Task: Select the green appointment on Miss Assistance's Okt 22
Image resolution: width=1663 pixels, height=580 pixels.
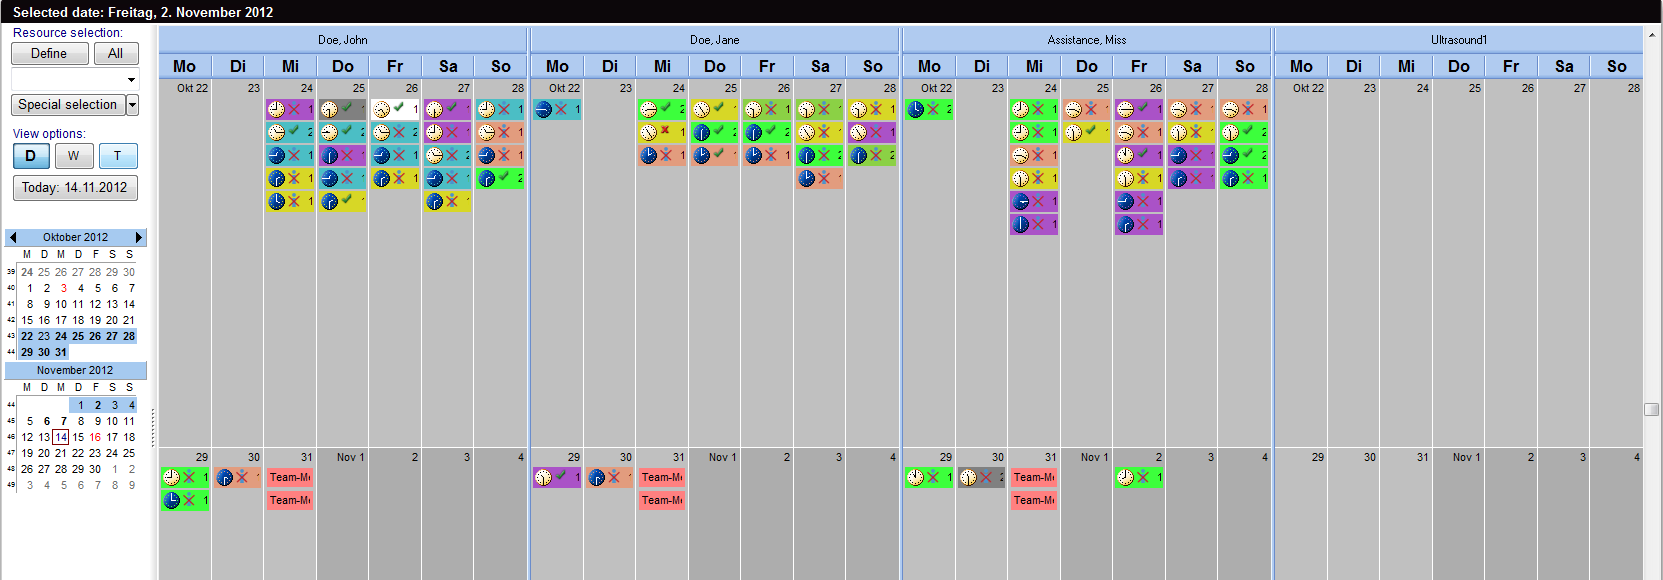Action: [x=929, y=109]
